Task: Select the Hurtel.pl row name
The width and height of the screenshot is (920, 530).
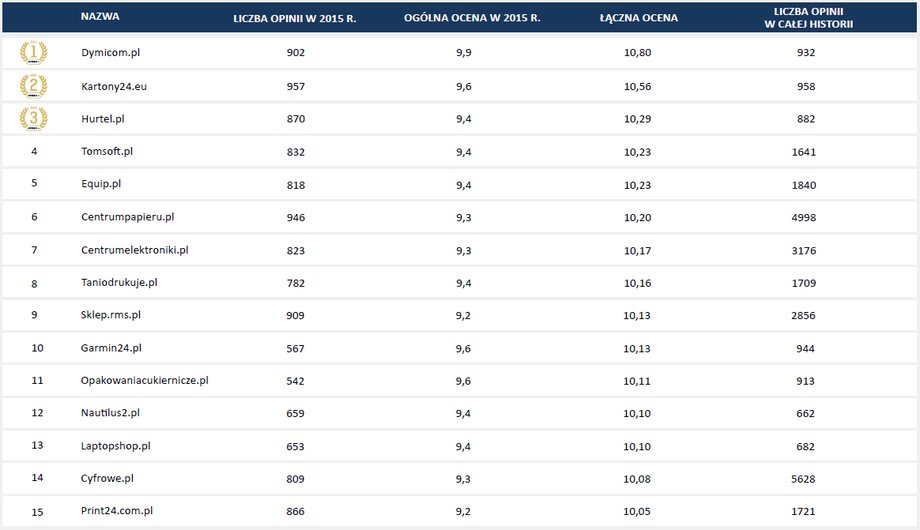Action: tap(103, 119)
